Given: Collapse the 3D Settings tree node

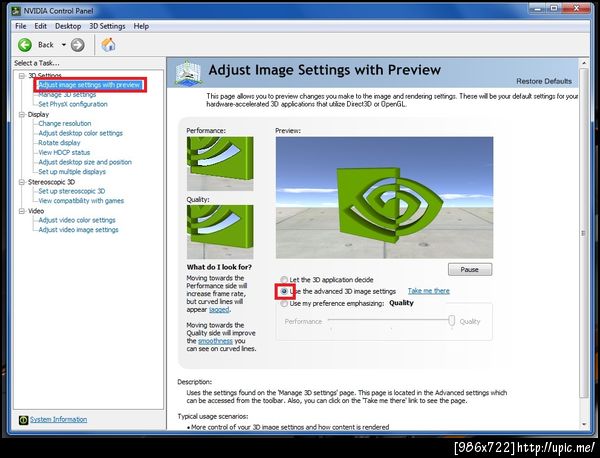Looking at the screenshot, I should point(22,76).
